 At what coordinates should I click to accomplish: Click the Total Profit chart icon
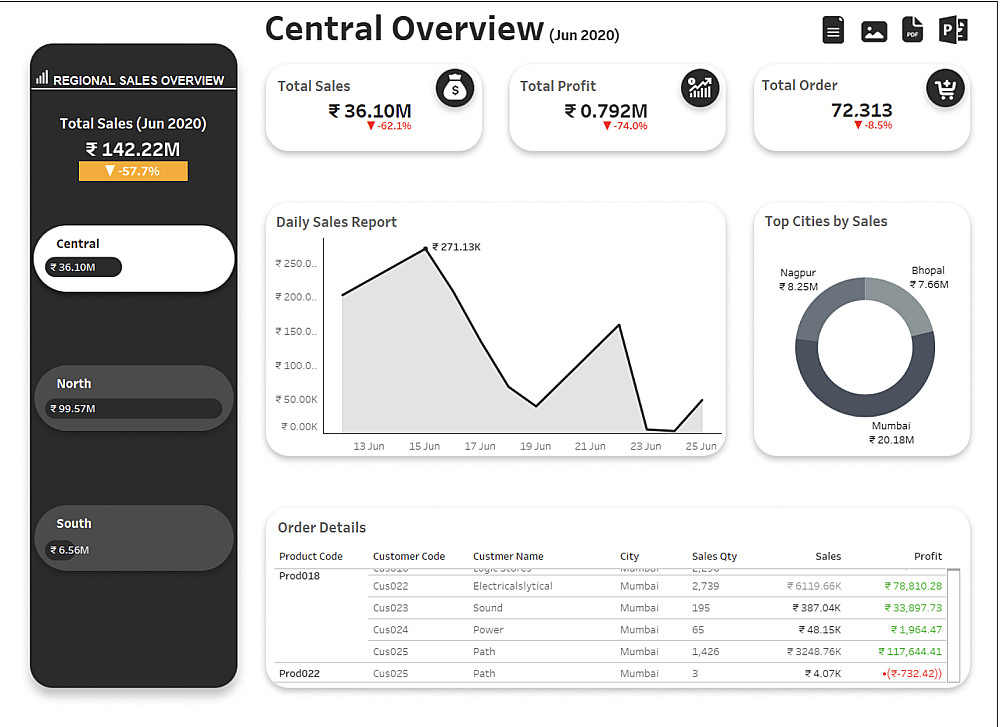pos(700,88)
